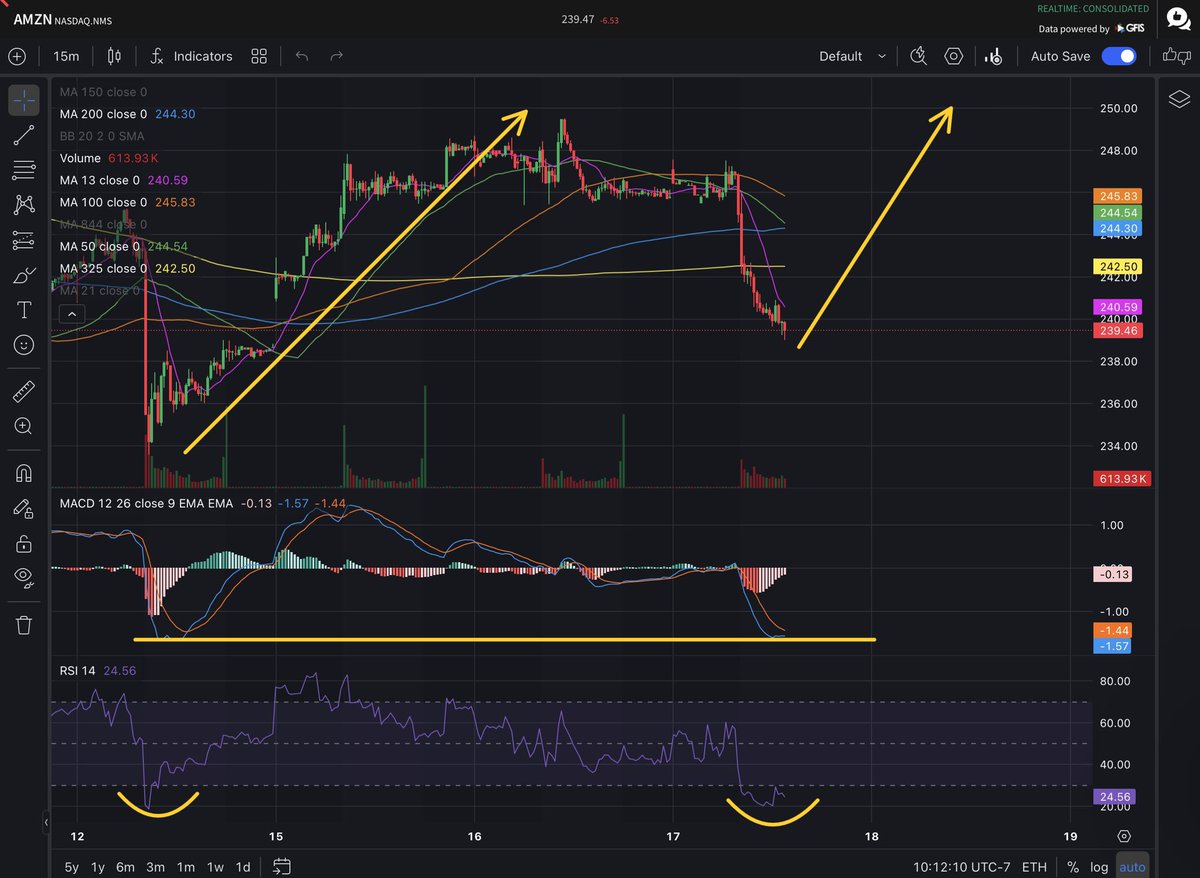
Task: Open the emoji sticker tool
Action: click(24, 345)
